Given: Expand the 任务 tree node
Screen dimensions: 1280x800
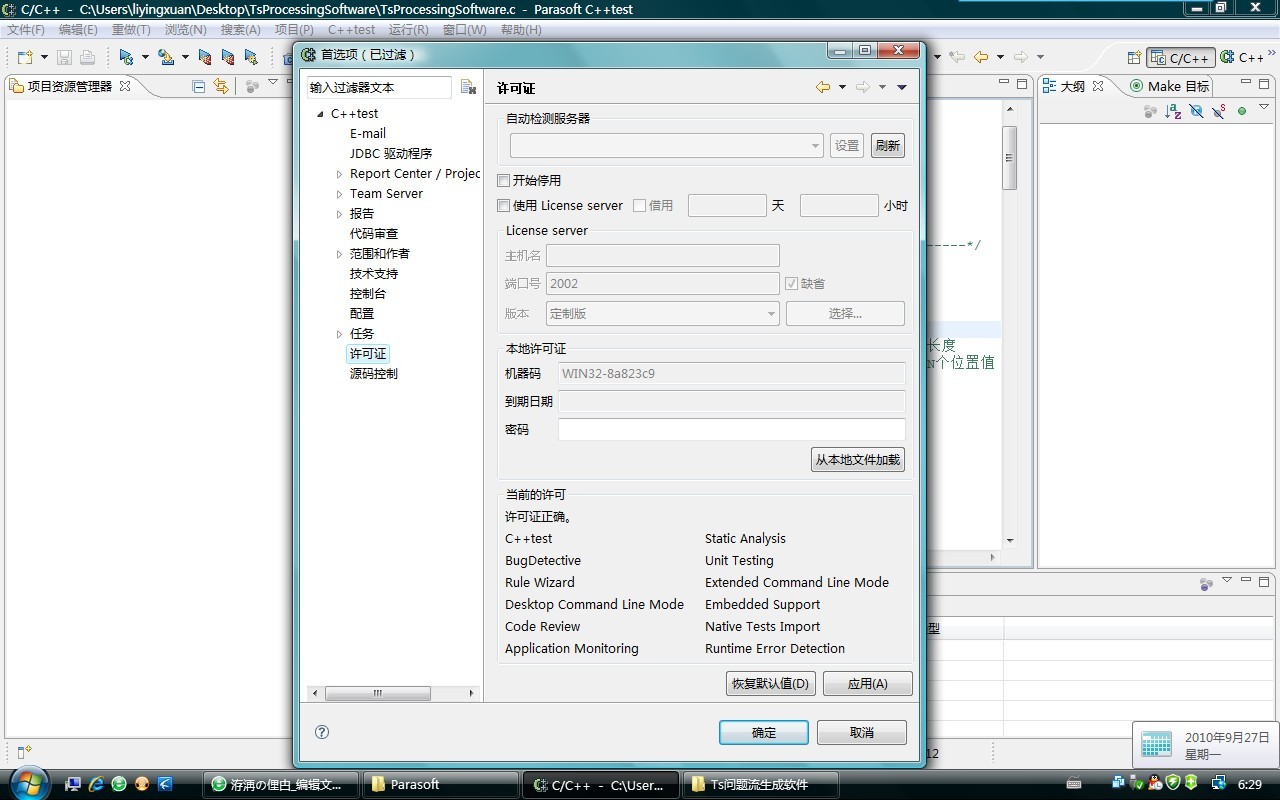Looking at the screenshot, I should (339, 334).
